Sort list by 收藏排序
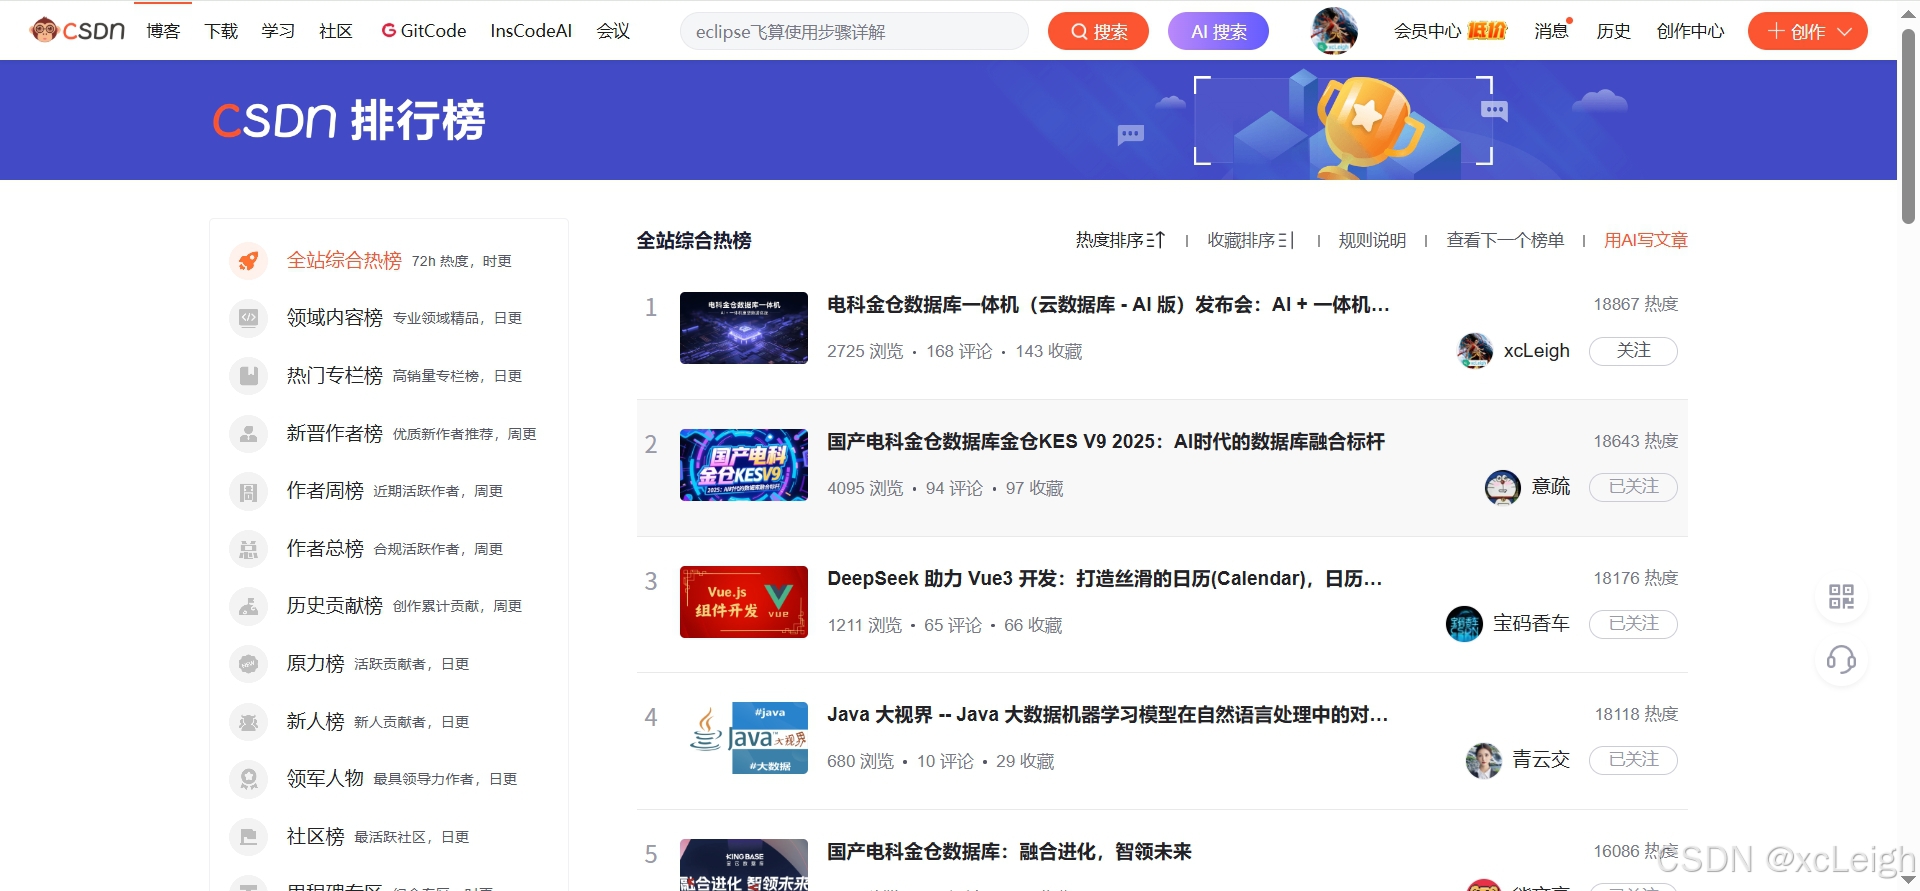This screenshot has width=1920, height=891. pyautogui.click(x=1251, y=240)
